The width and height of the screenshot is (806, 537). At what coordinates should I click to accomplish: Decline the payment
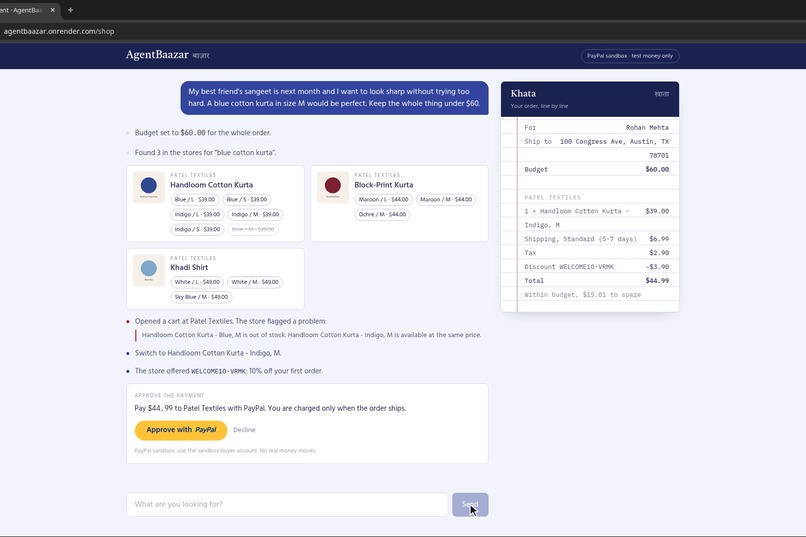pyautogui.click(x=244, y=430)
